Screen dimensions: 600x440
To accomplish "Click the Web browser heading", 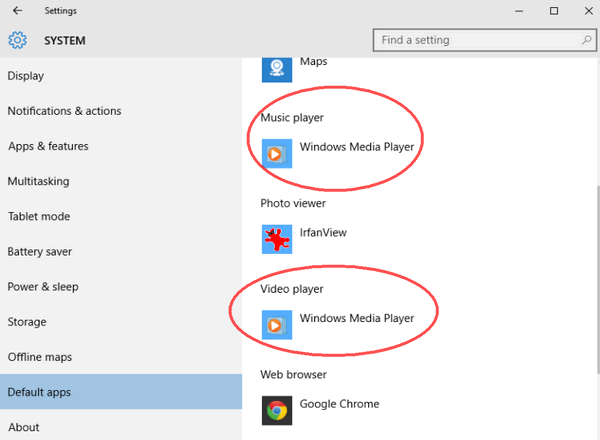I will tap(293, 375).
